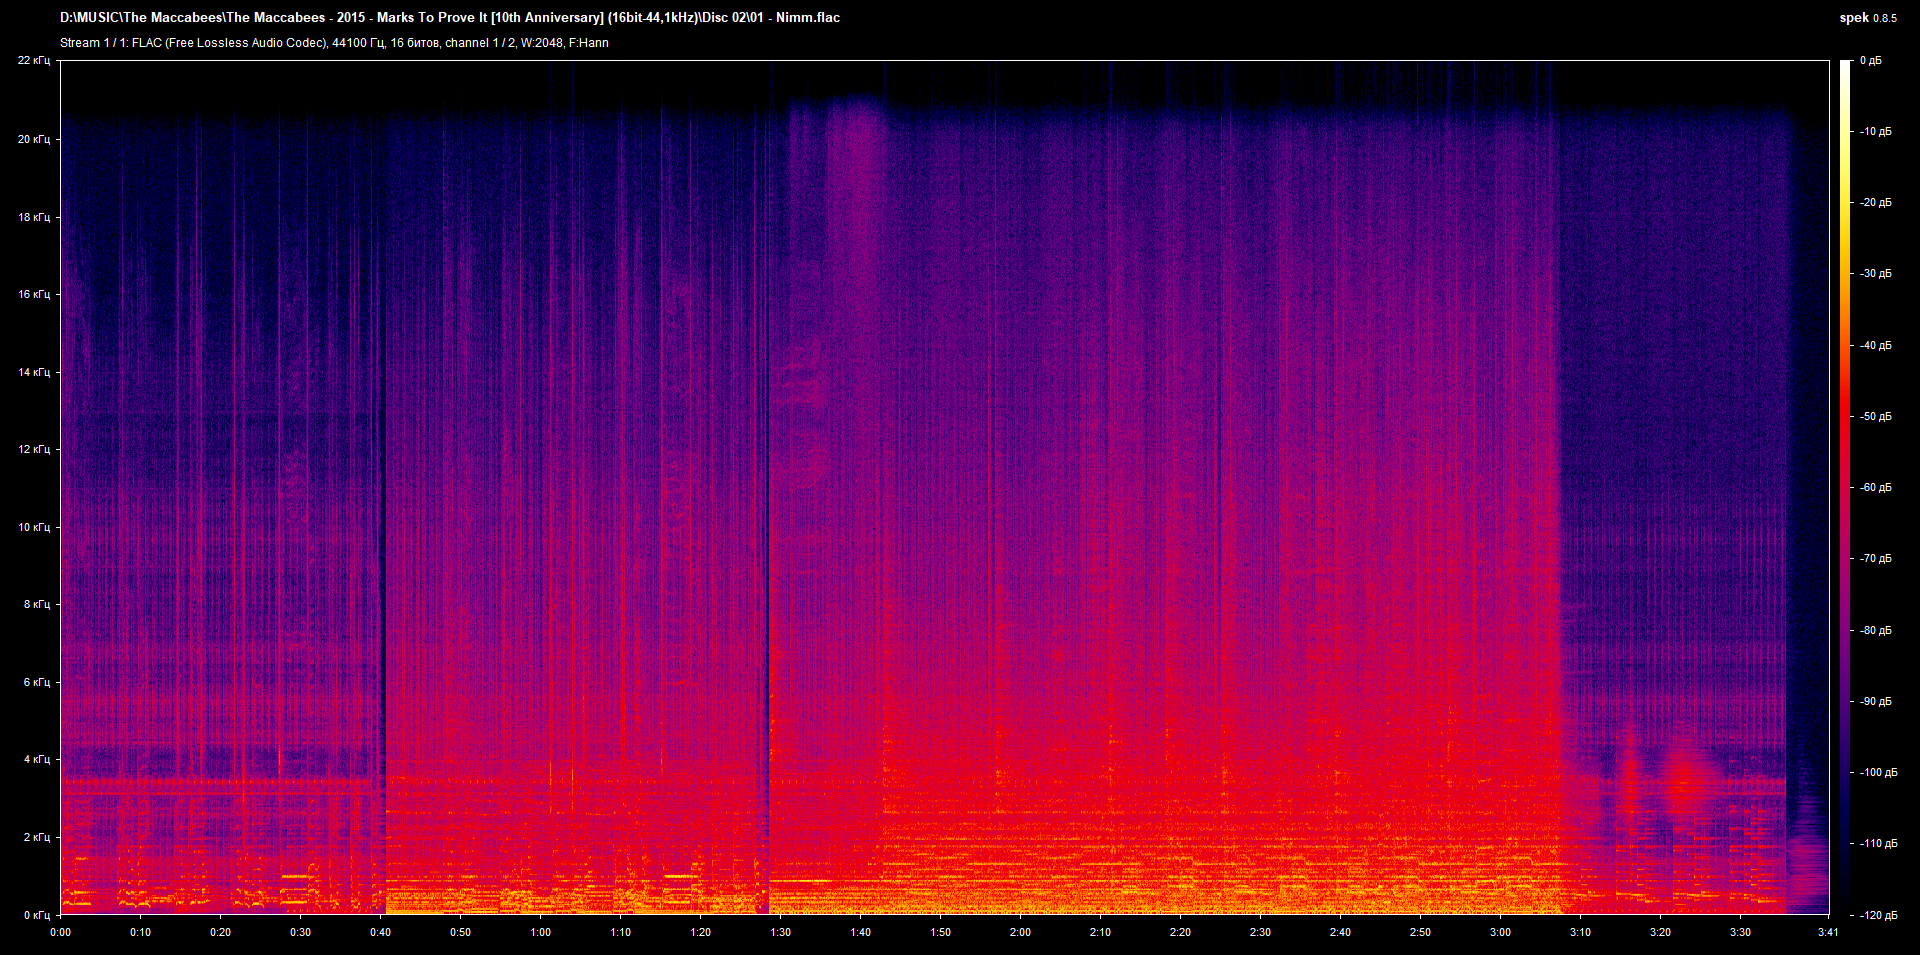The width and height of the screenshot is (1920, 955).
Task: Click the FLAC stream info line
Action: pos(334,43)
